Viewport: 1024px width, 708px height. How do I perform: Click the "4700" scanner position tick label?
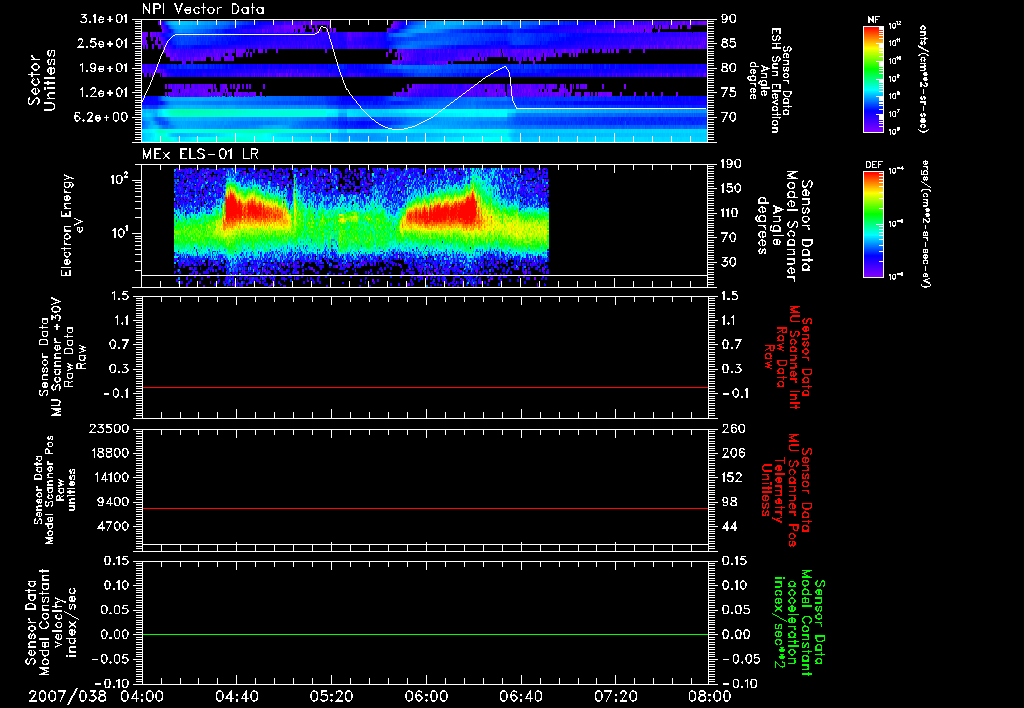(112, 526)
